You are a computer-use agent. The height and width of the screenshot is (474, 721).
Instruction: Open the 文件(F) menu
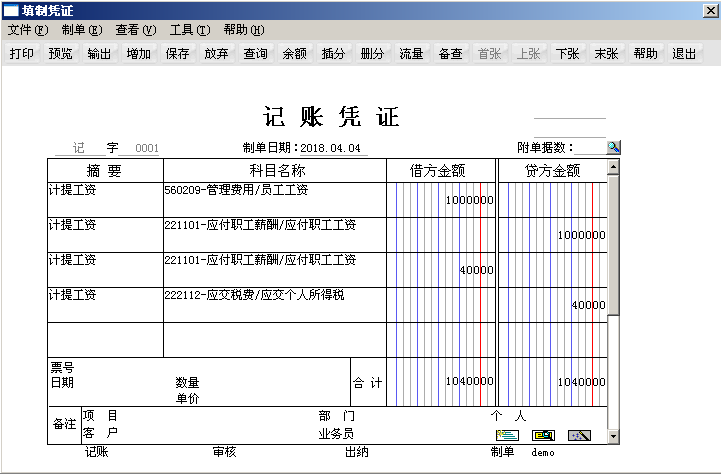pyautogui.click(x=27, y=30)
